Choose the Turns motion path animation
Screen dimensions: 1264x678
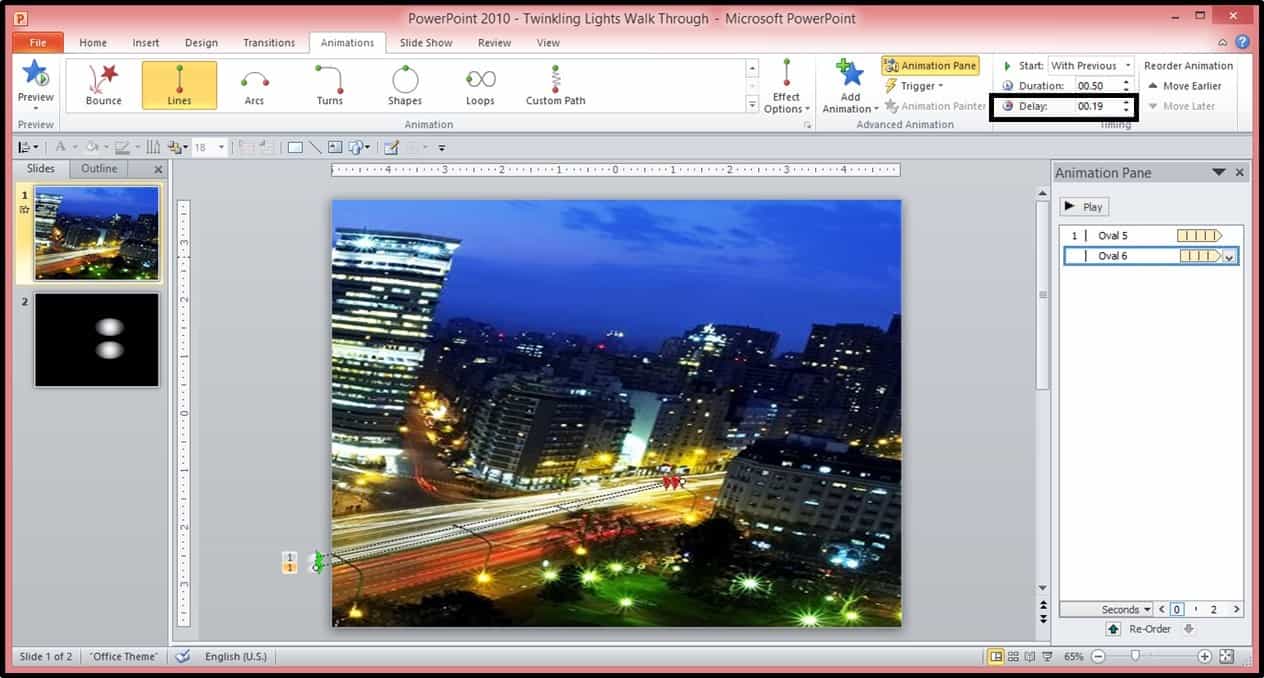(330, 85)
